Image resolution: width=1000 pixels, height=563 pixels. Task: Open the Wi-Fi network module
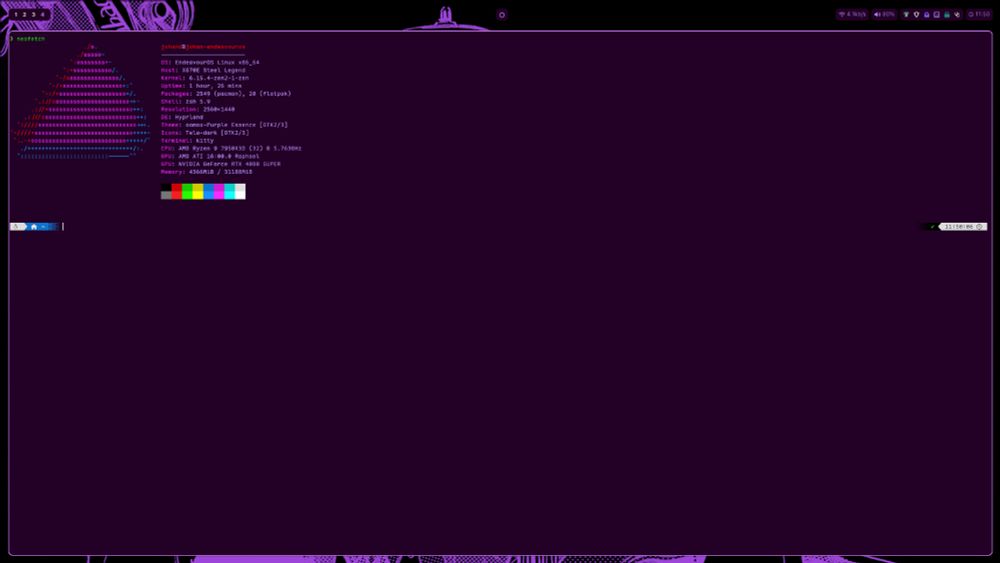[852, 14]
